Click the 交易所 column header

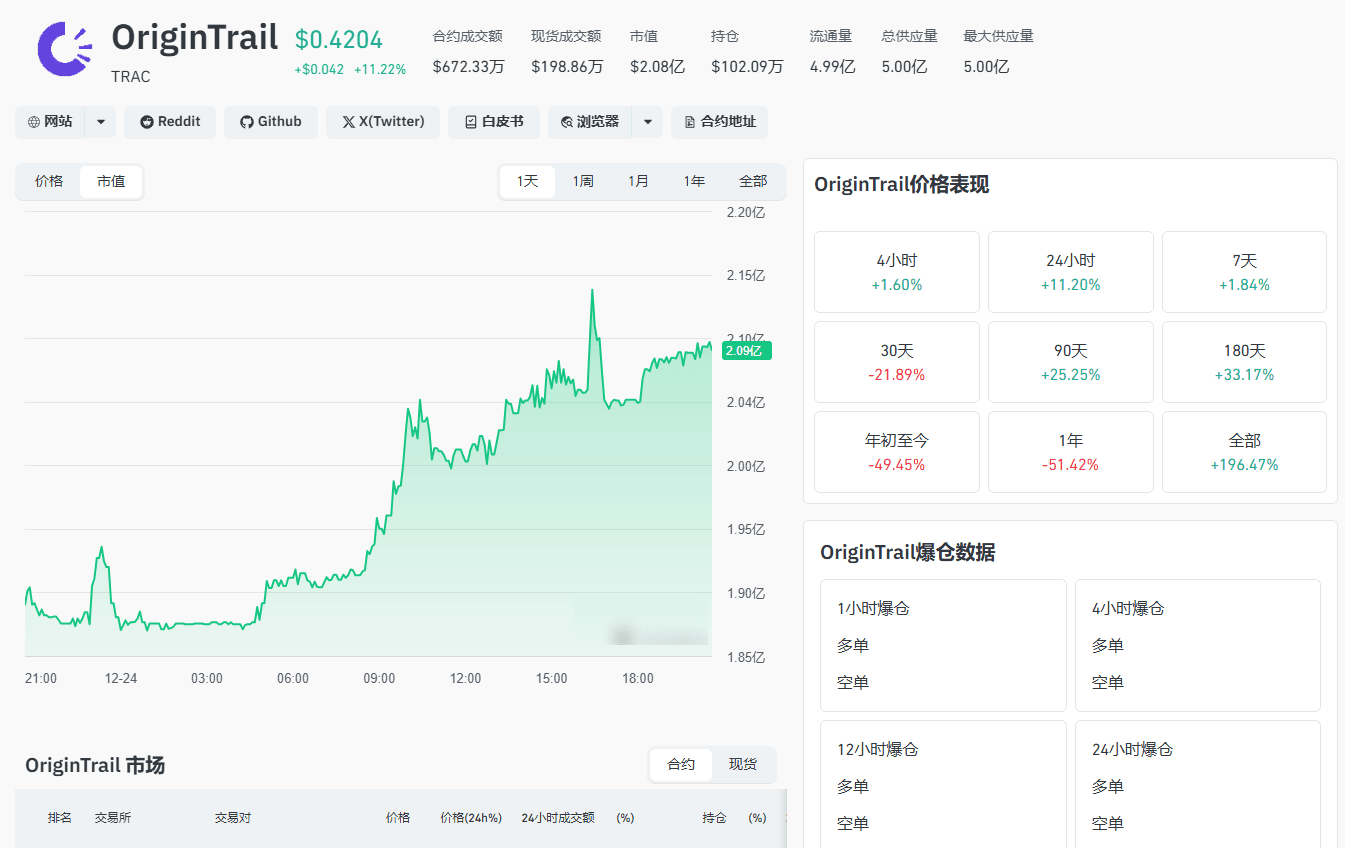click(x=113, y=818)
